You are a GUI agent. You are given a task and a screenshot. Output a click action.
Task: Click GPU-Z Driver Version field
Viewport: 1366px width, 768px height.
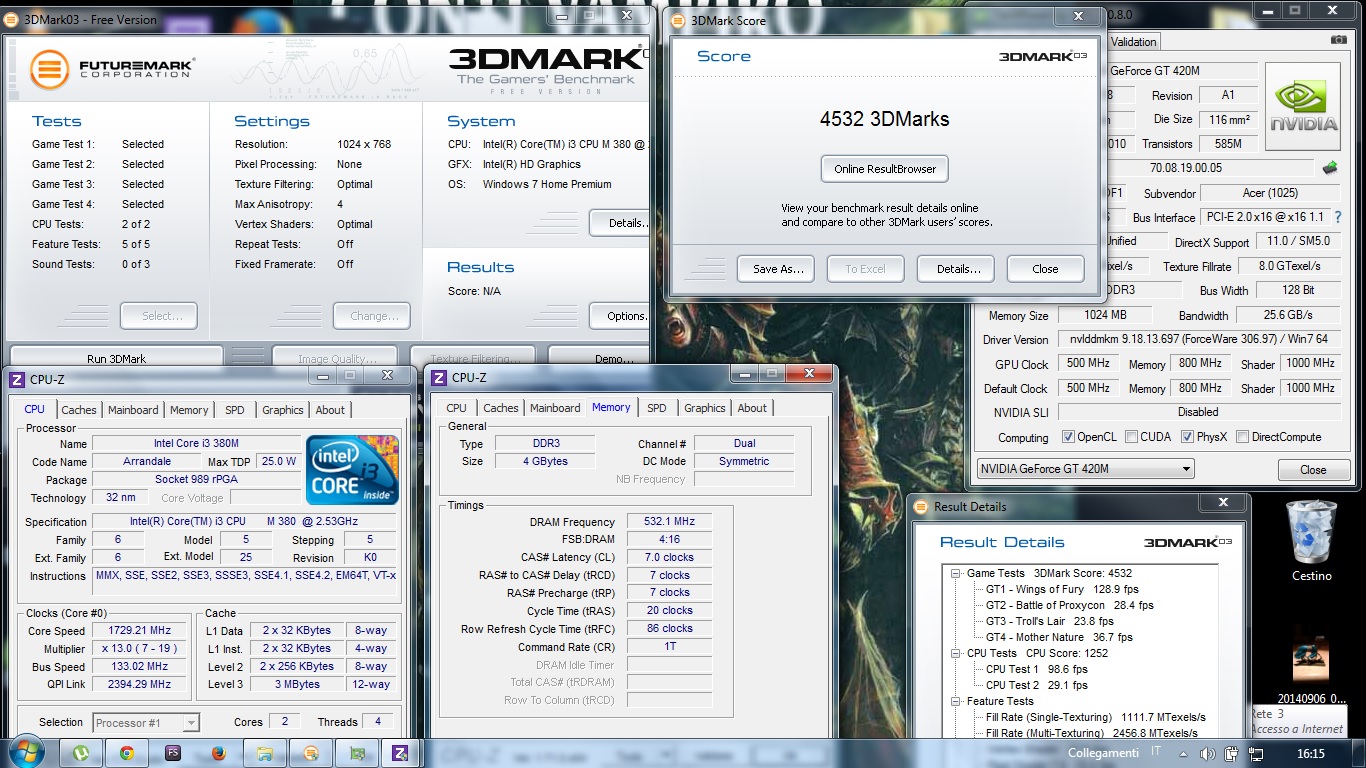coord(1199,339)
